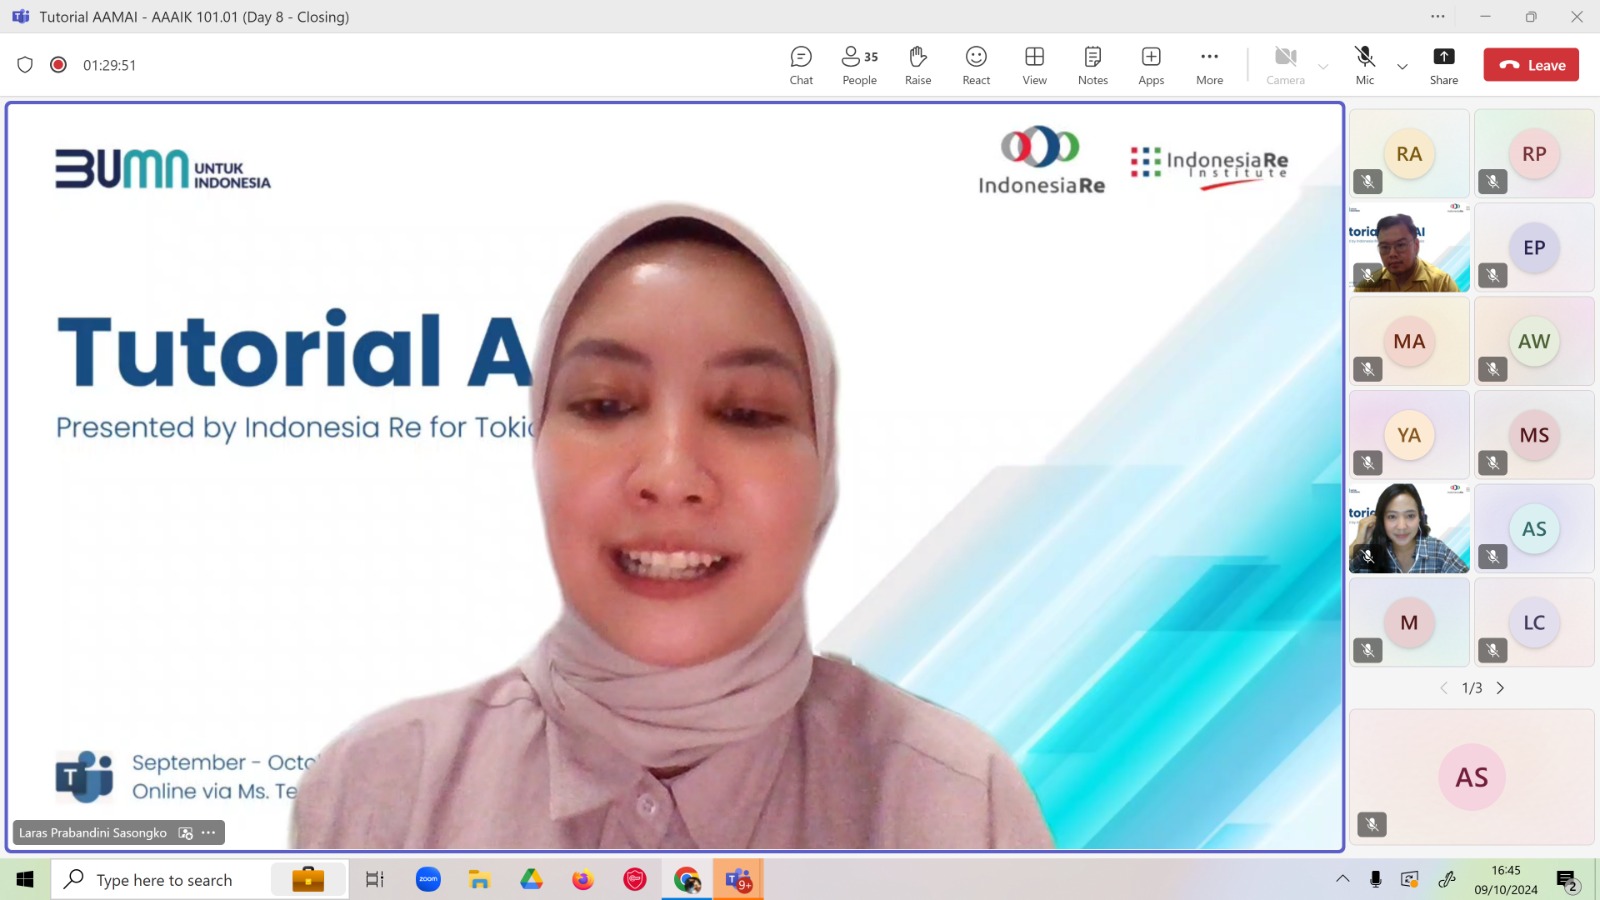The height and width of the screenshot is (900, 1600).
Task: Open meeting Notes
Action: point(1092,66)
